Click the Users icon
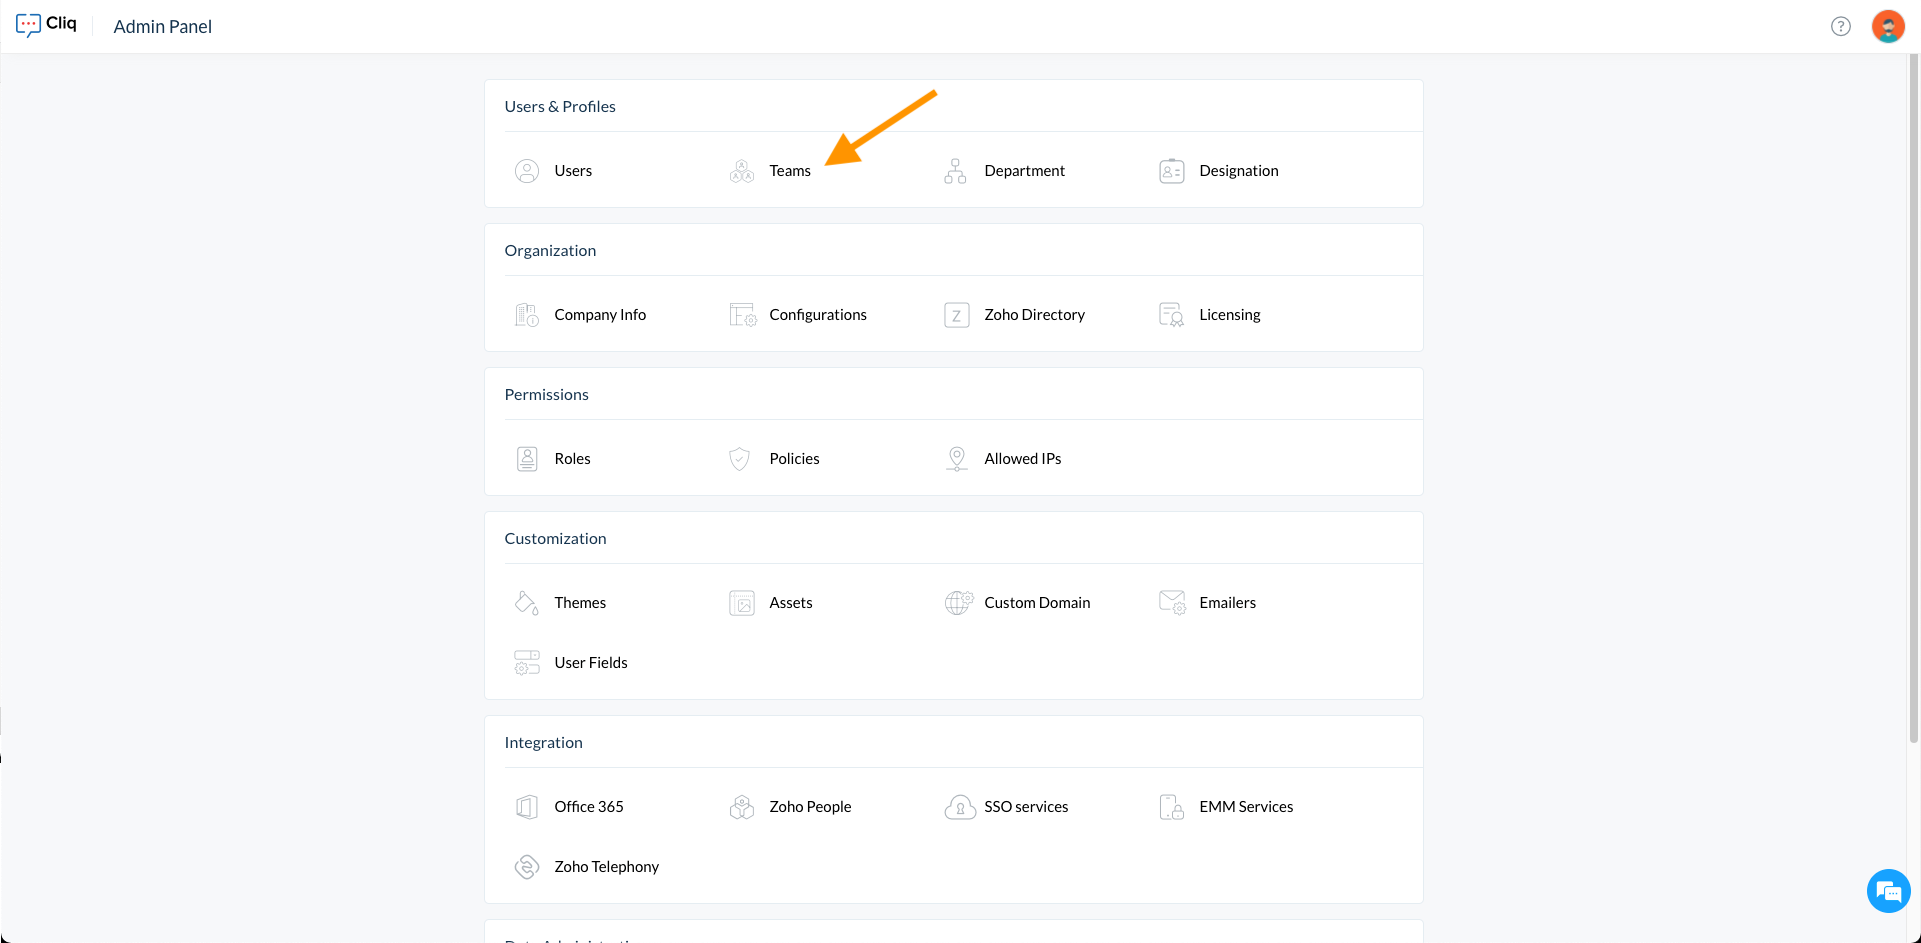The height and width of the screenshot is (943, 1921). pyautogui.click(x=527, y=171)
